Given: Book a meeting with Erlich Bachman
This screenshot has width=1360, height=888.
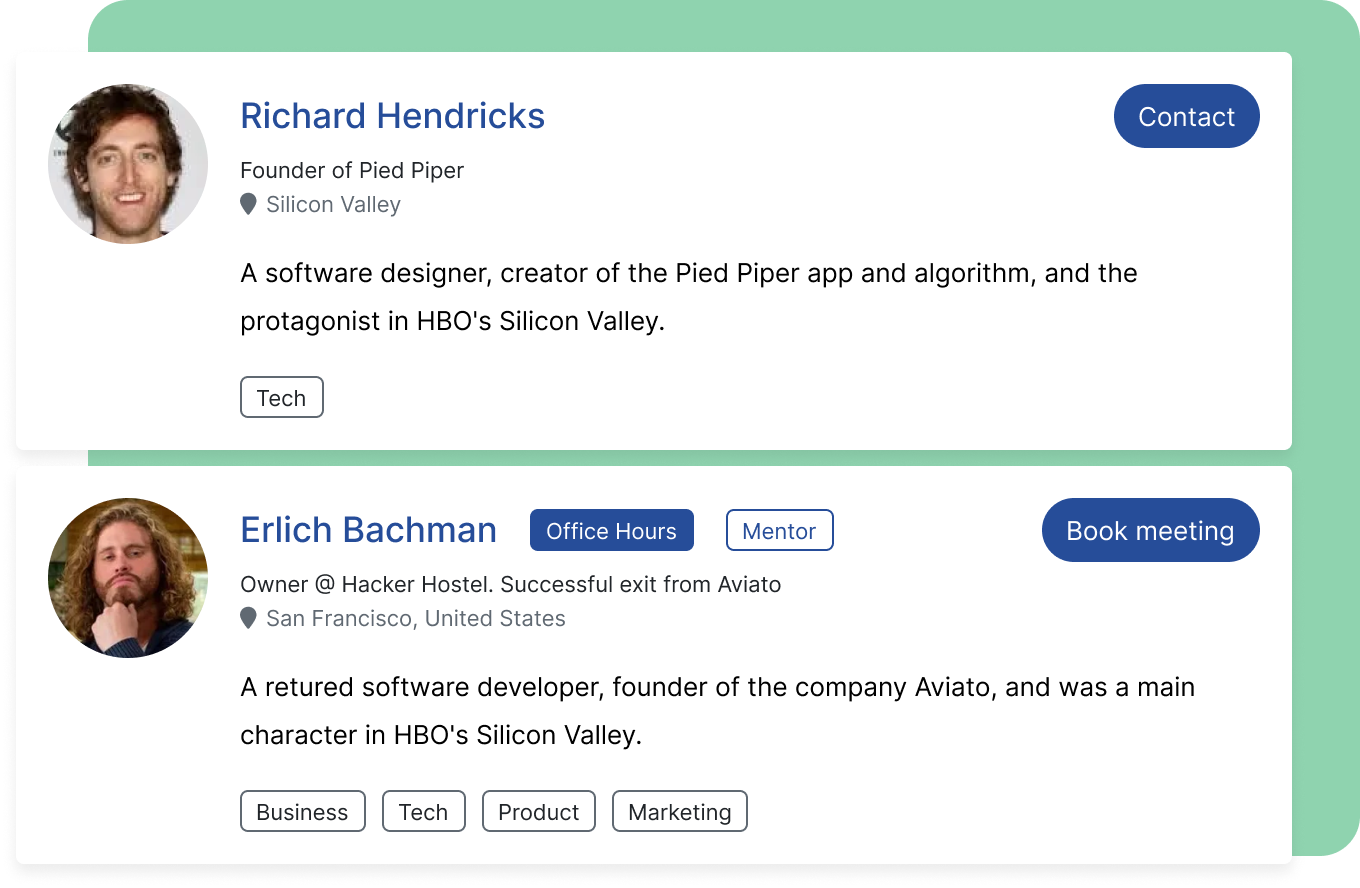Looking at the screenshot, I should click(1150, 530).
